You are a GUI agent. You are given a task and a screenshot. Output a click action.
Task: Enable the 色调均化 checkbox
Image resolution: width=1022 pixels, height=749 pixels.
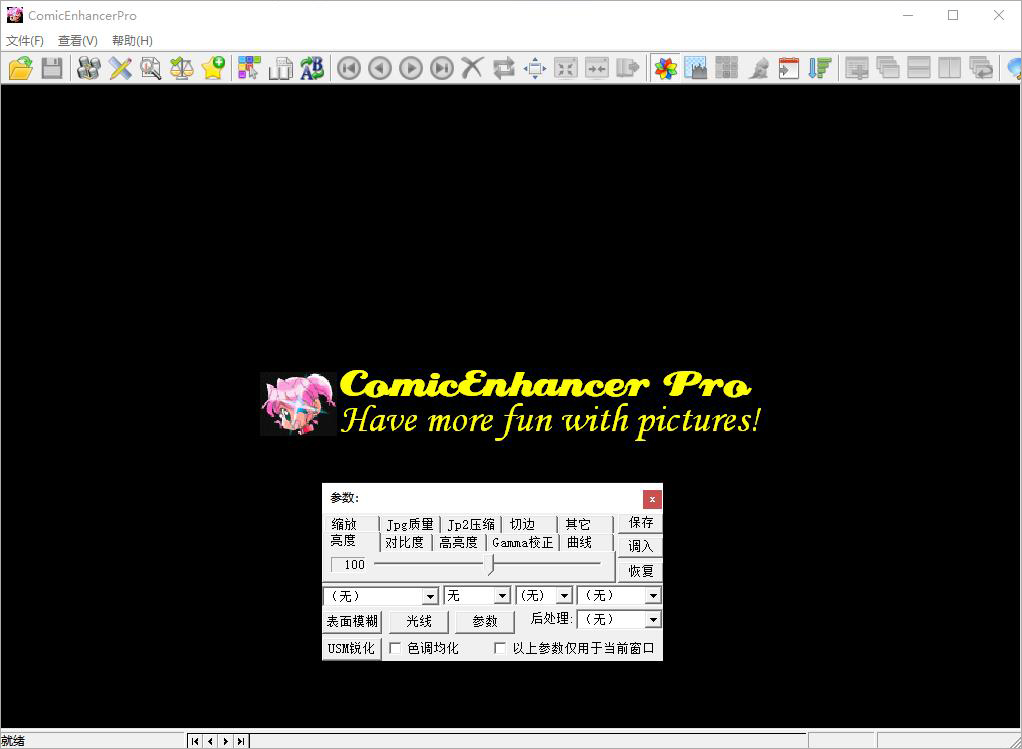[395, 648]
